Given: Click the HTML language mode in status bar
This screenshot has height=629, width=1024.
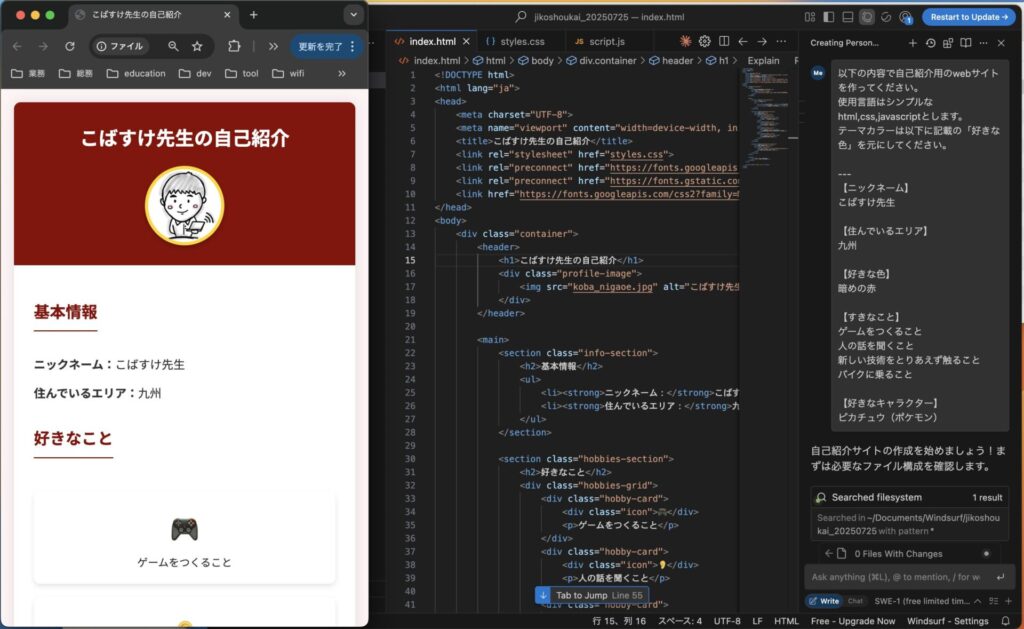Looking at the screenshot, I should 786,621.
